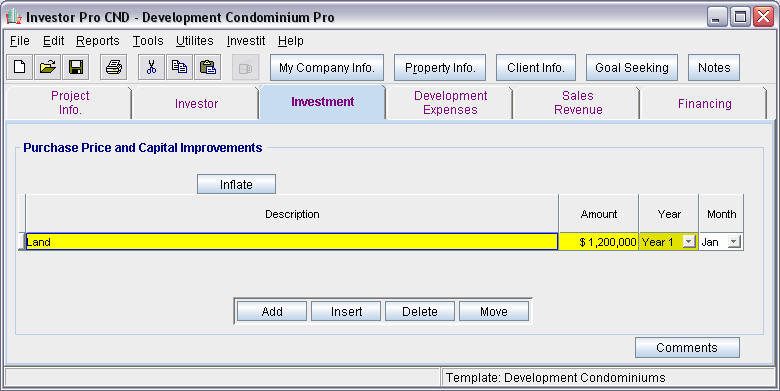
Task: Open the Client Info. button
Action: pos(536,68)
